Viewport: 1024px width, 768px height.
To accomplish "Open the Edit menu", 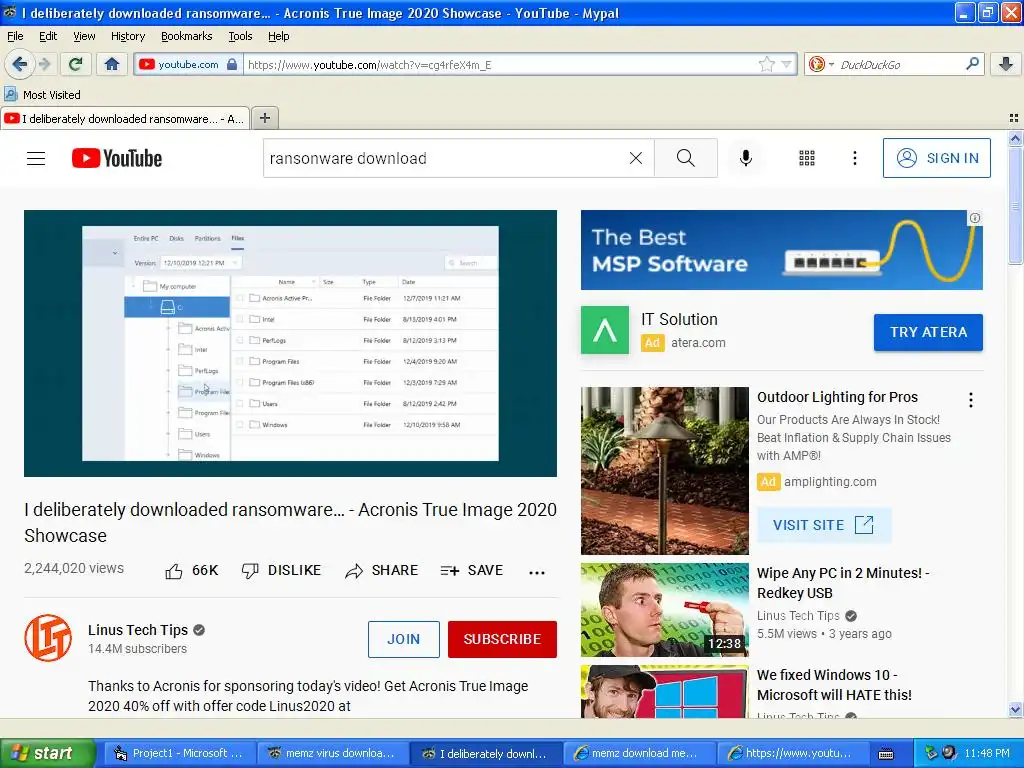I will pos(48,36).
